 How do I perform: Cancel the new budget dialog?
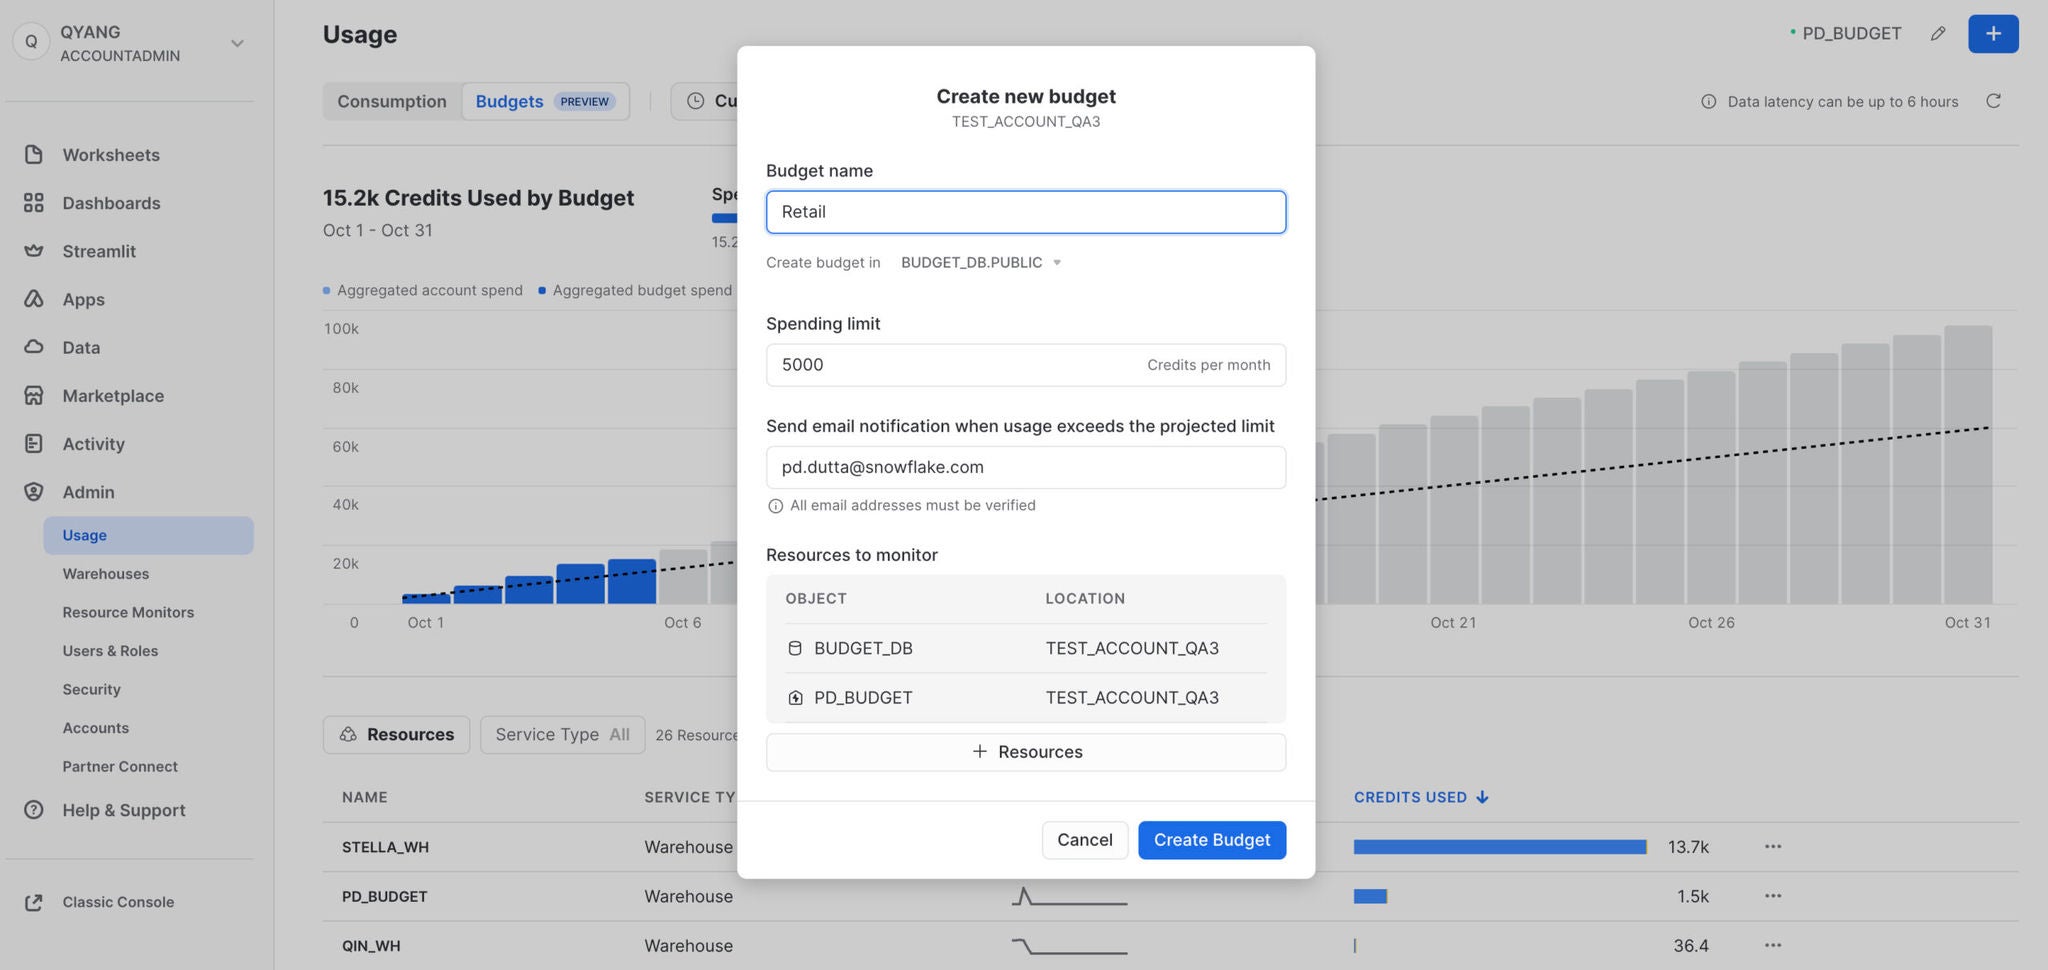pos(1084,840)
